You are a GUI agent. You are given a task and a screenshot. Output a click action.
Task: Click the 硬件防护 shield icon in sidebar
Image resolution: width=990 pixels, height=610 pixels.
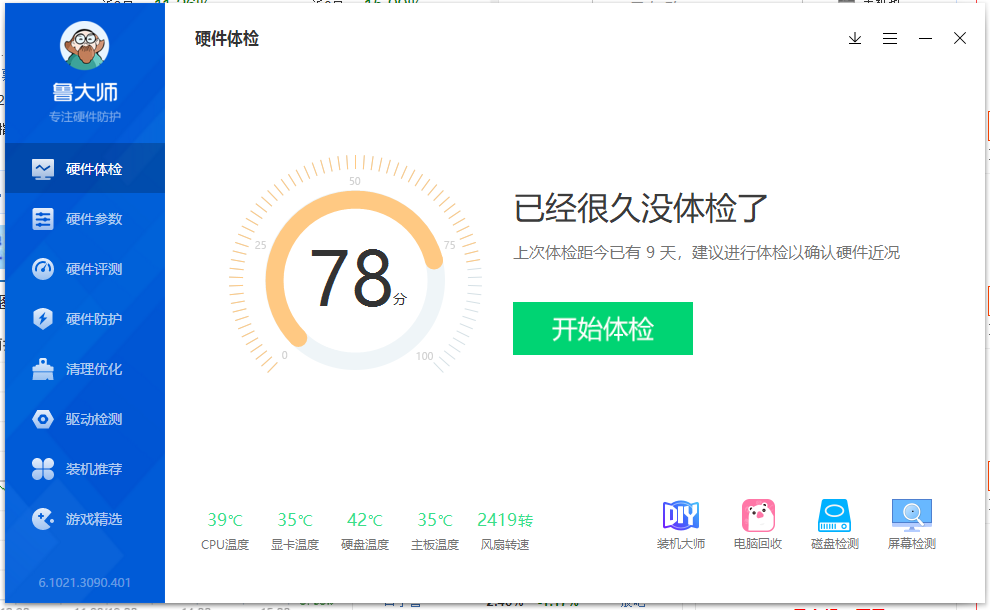pyautogui.click(x=43, y=319)
